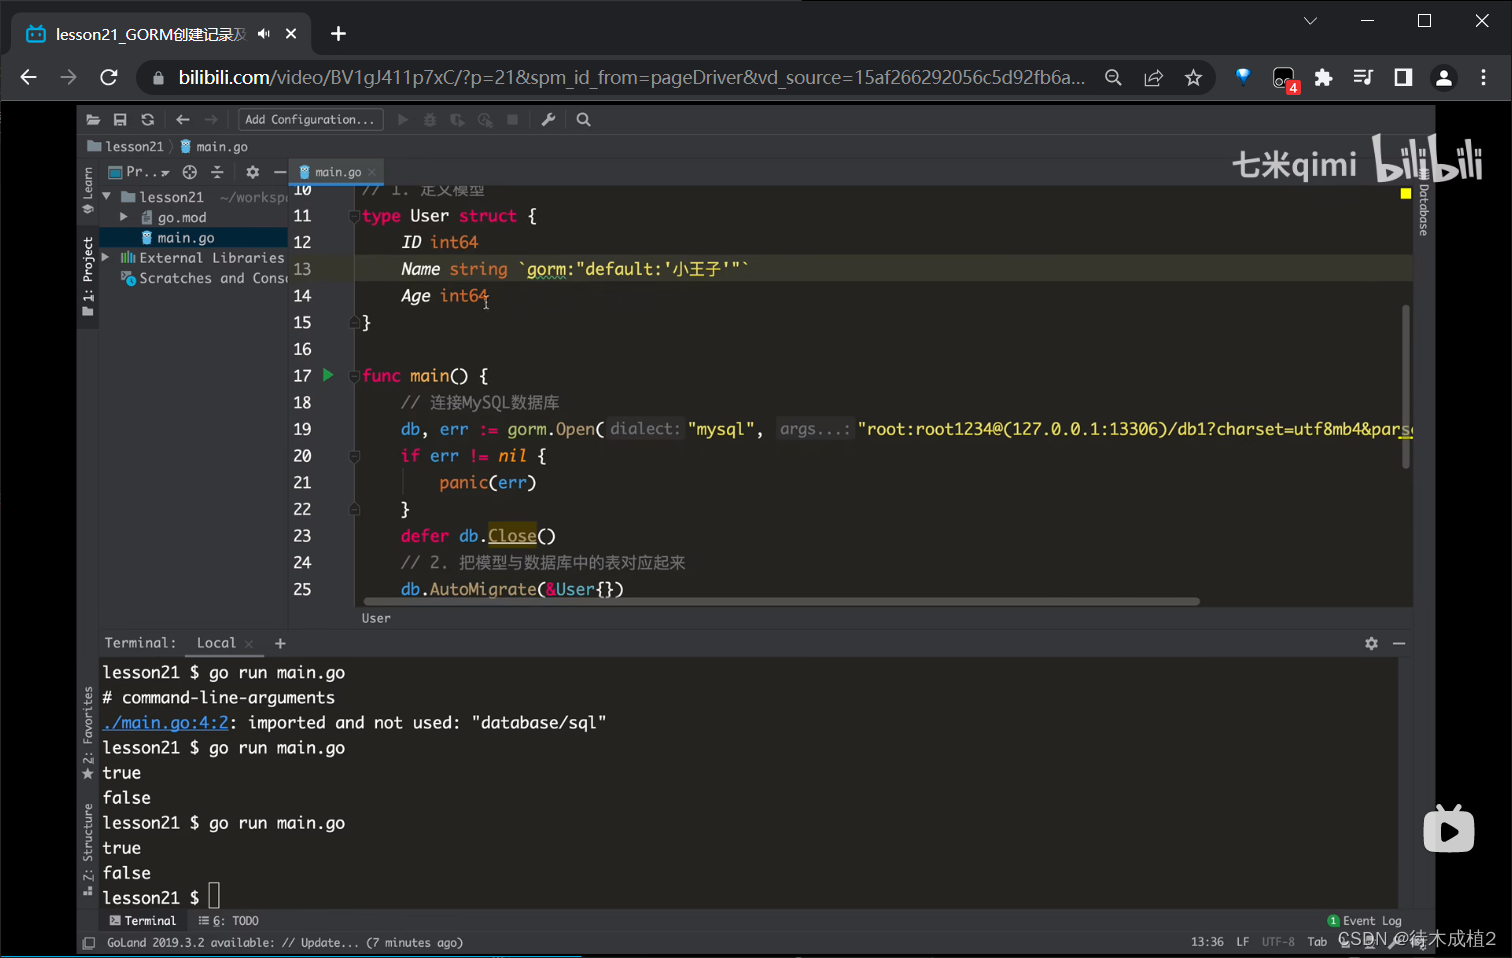
Task: Click Run with Coverage icon
Action: pos(457,120)
